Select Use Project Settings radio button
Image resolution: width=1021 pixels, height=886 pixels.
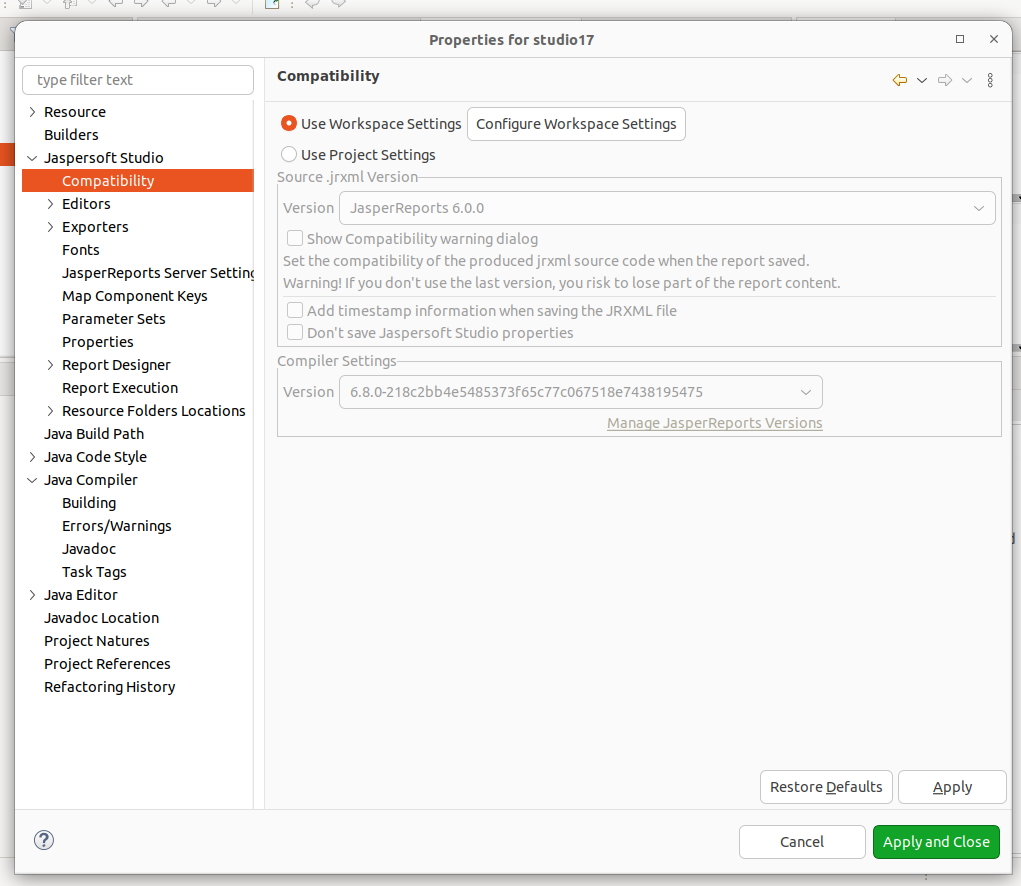pos(288,154)
